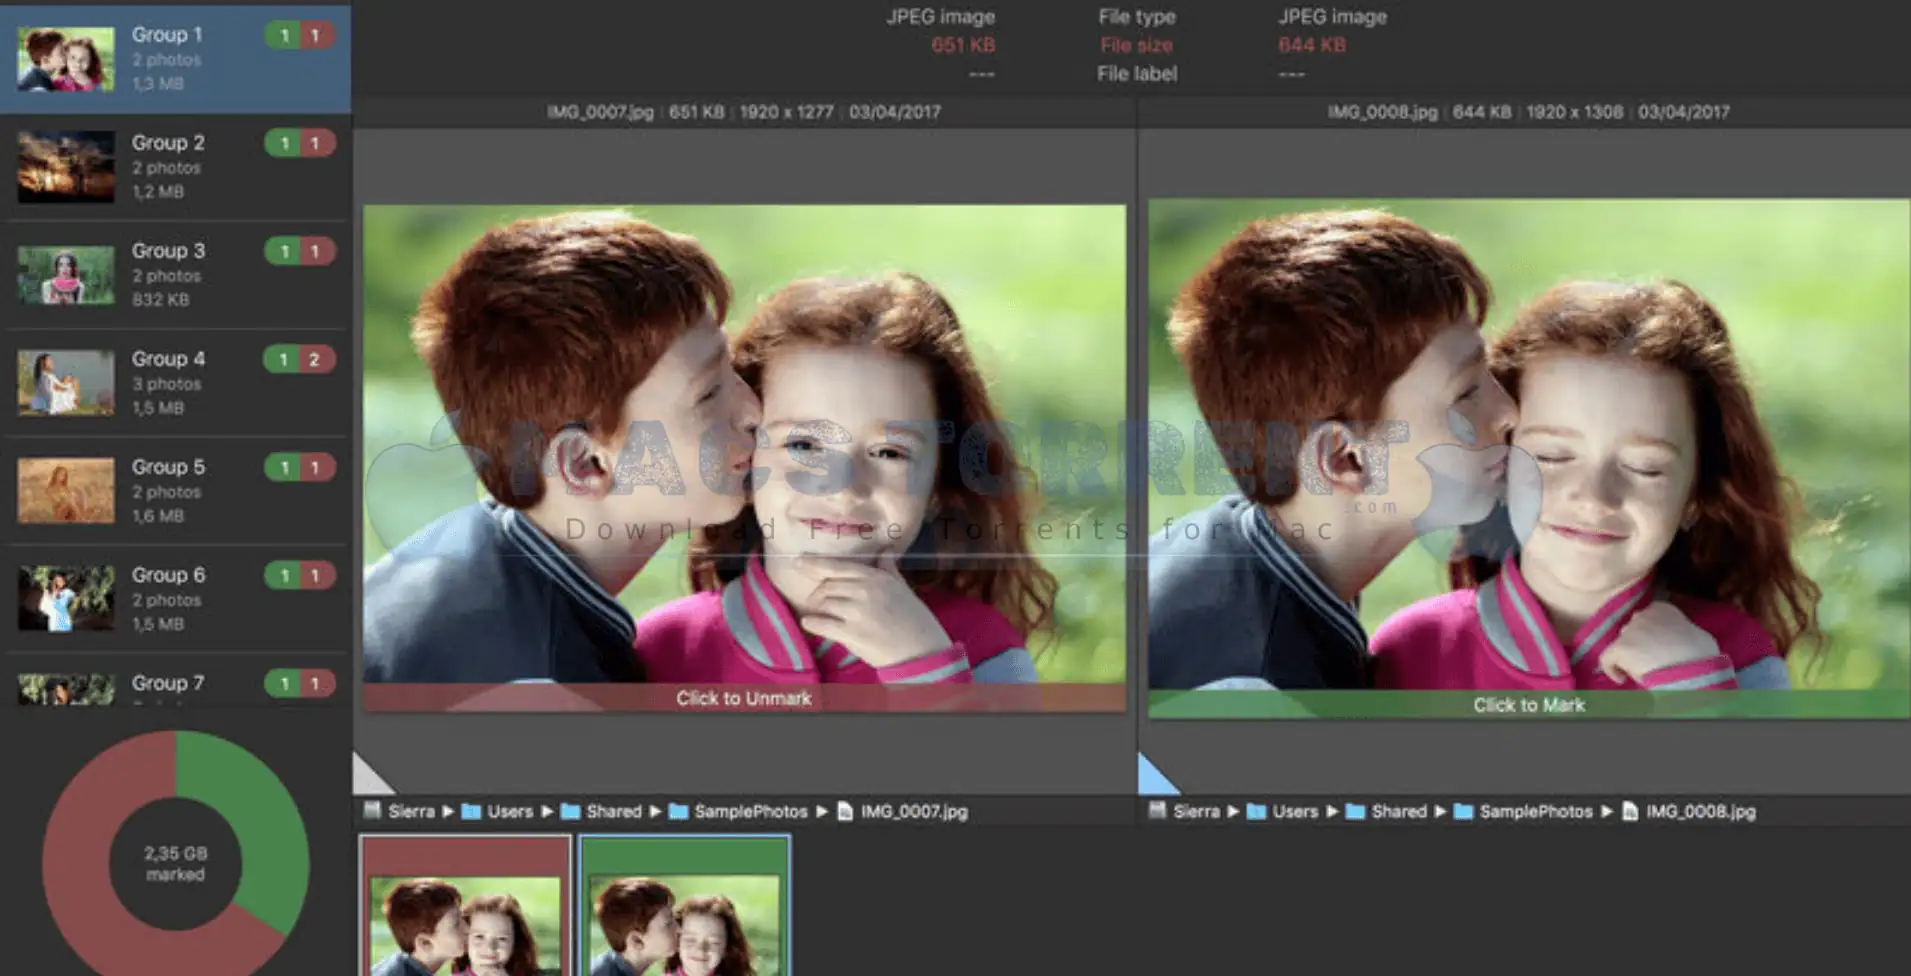The image size is (1911, 976).
Task: Select Group 1 in the sidebar
Action: point(175,58)
